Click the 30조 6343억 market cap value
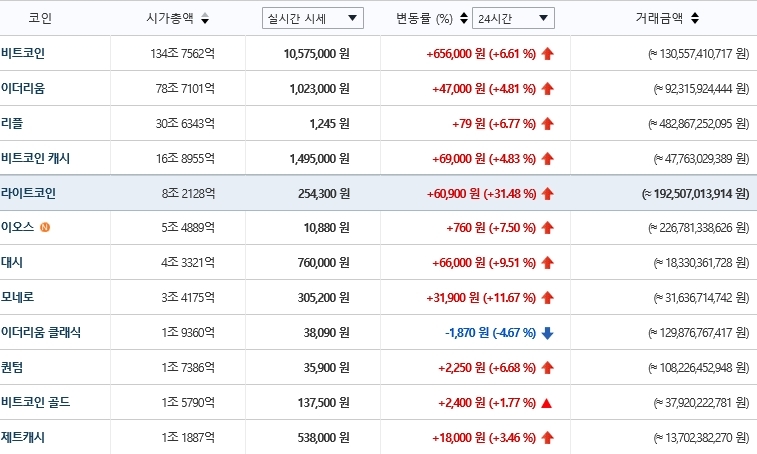The image size is (757, 454). pos(185,124)
